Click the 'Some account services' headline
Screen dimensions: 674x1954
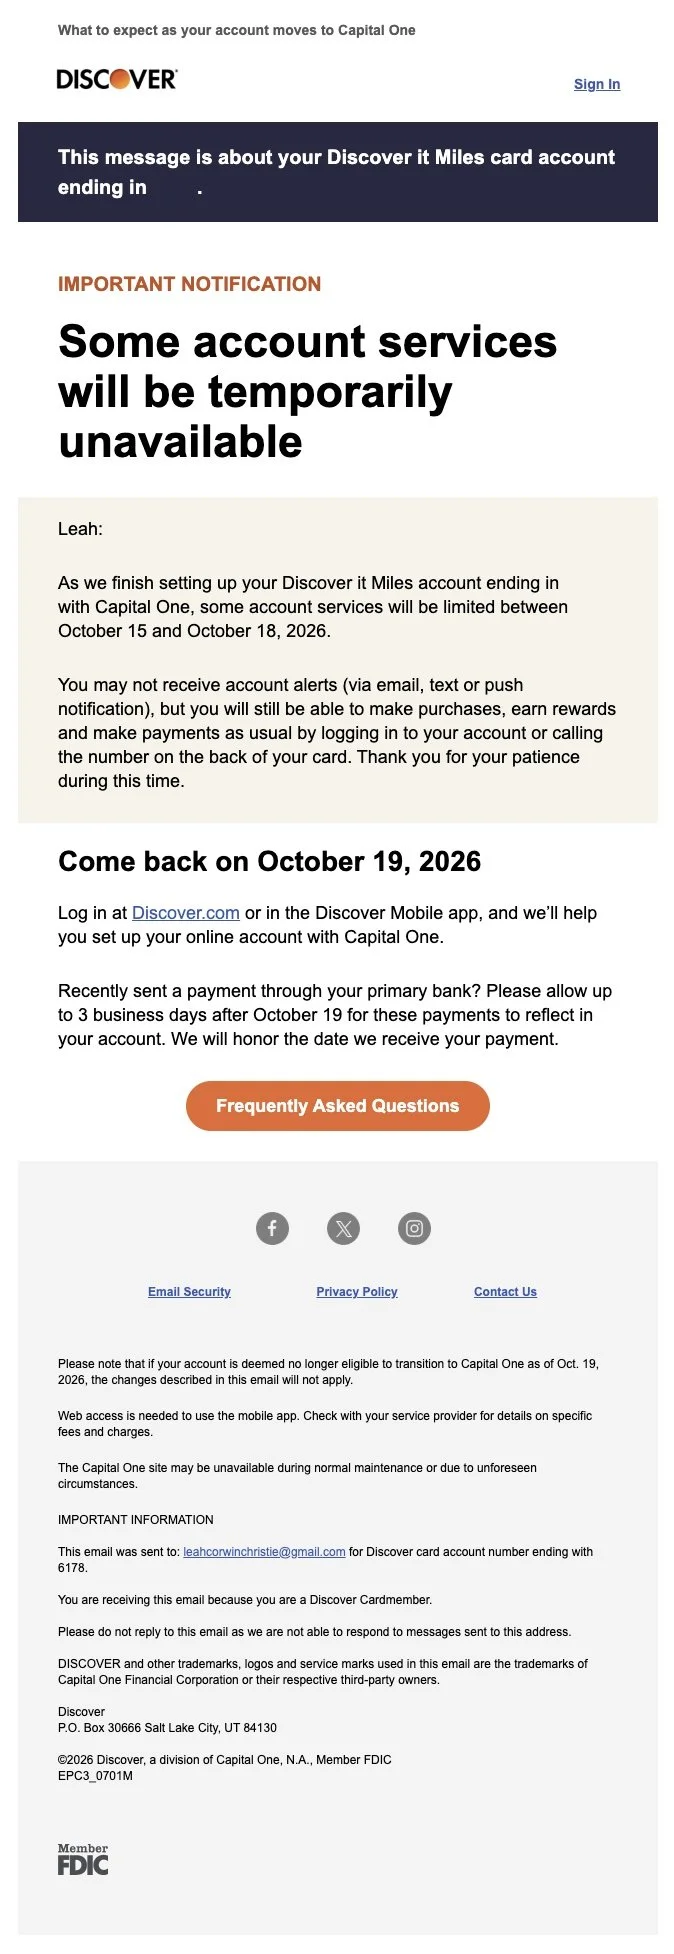(x=308, y=392)
